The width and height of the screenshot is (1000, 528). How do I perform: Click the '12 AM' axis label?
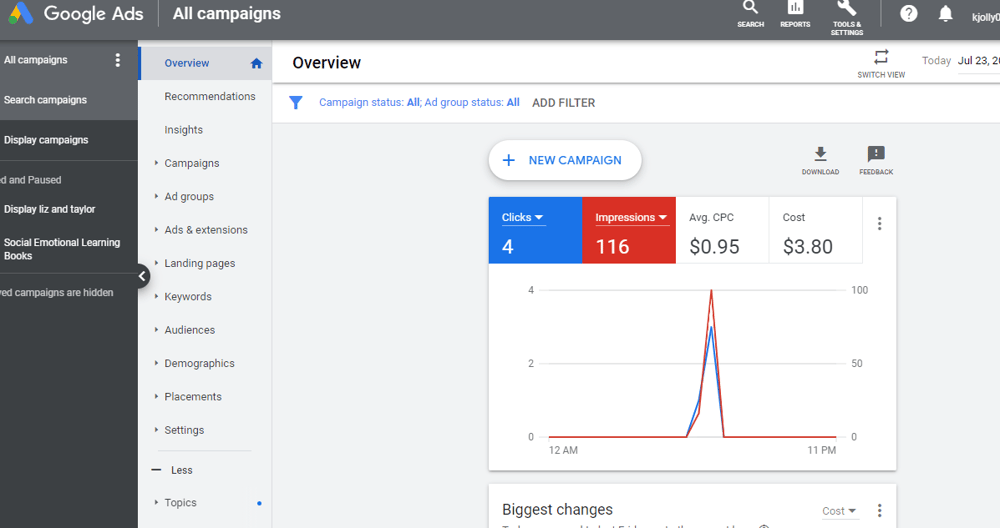(563, 450)
